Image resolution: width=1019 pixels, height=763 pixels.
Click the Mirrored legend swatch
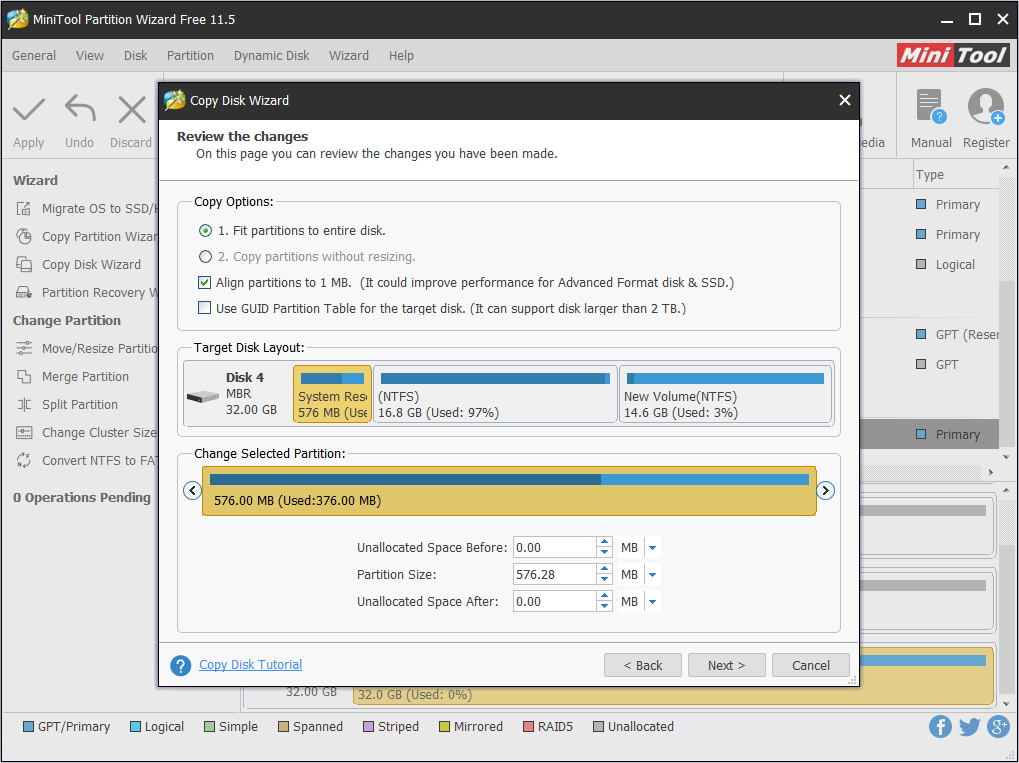445,727
